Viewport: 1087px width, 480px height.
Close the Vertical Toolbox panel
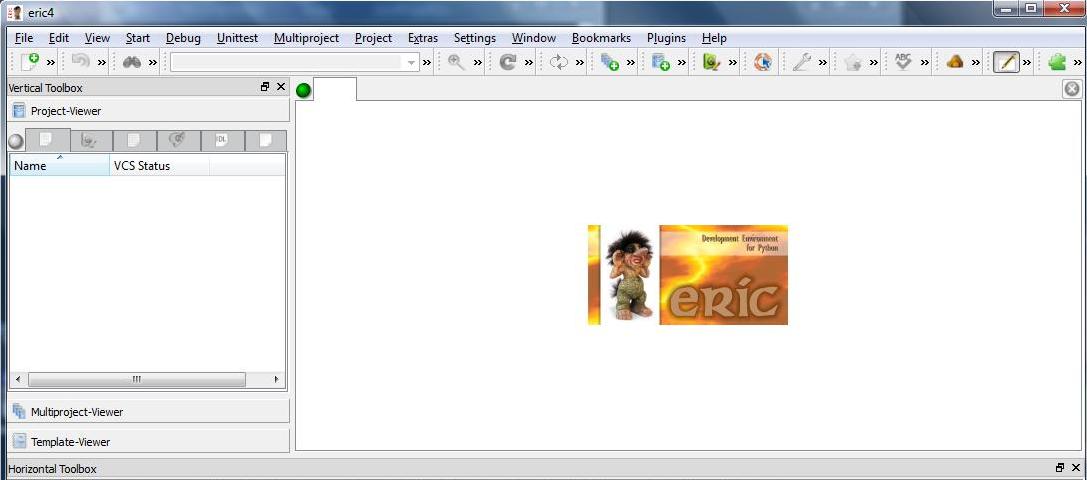[281, 87]
